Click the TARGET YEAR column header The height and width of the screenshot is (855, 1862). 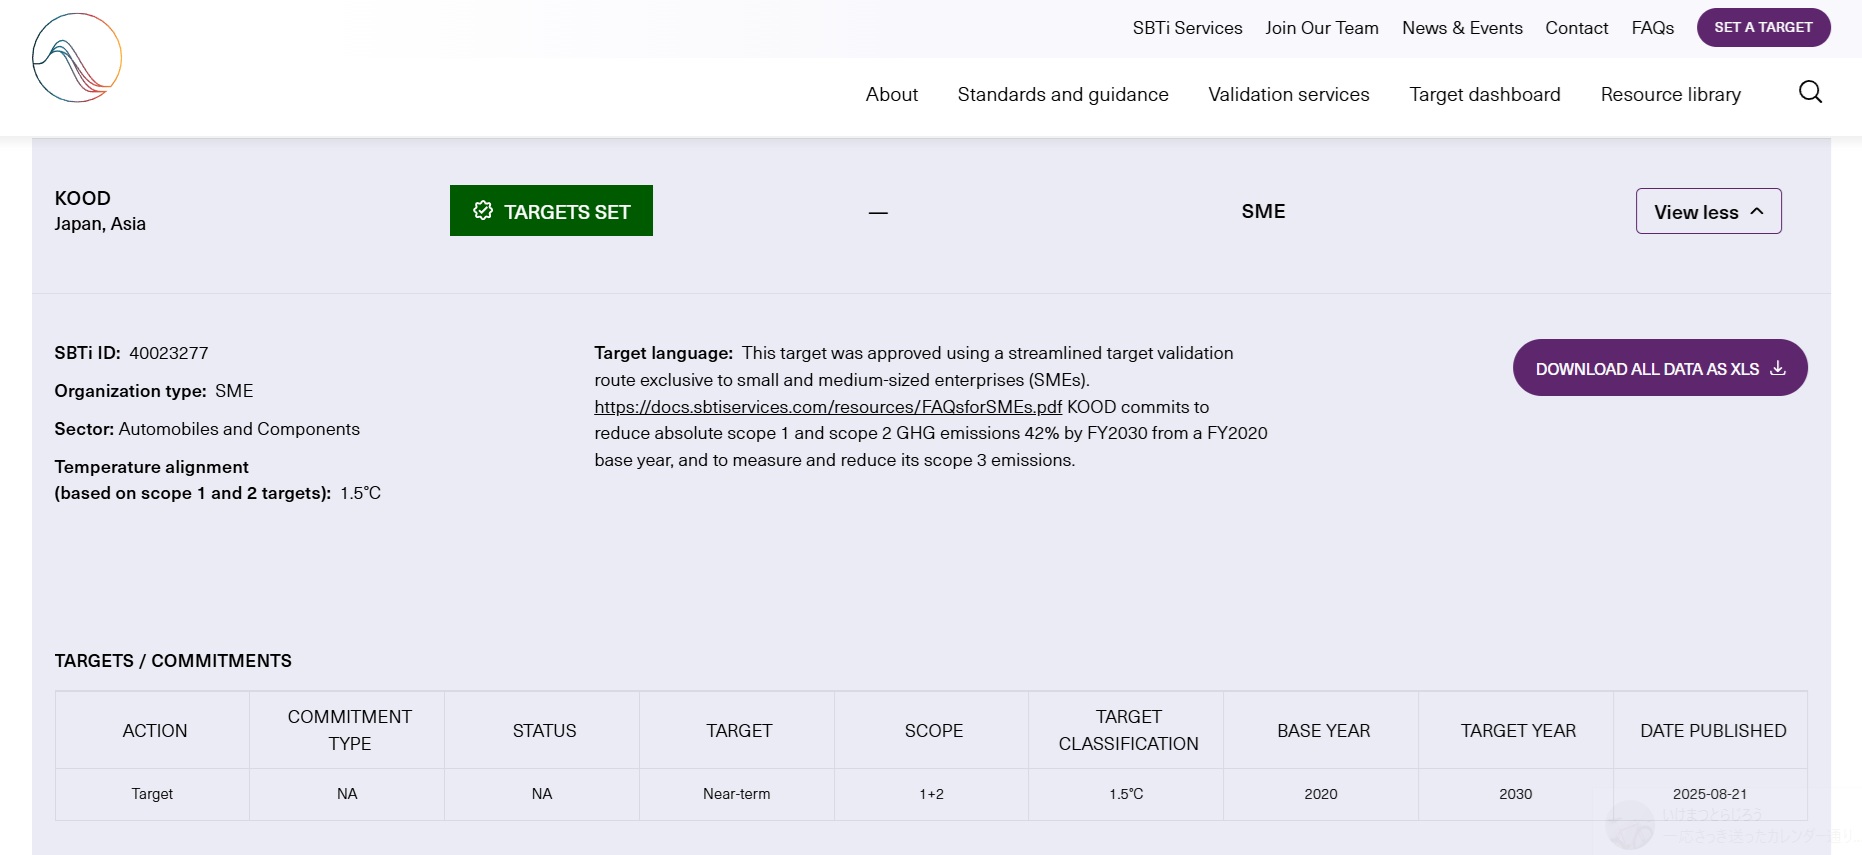(1518, 731)
